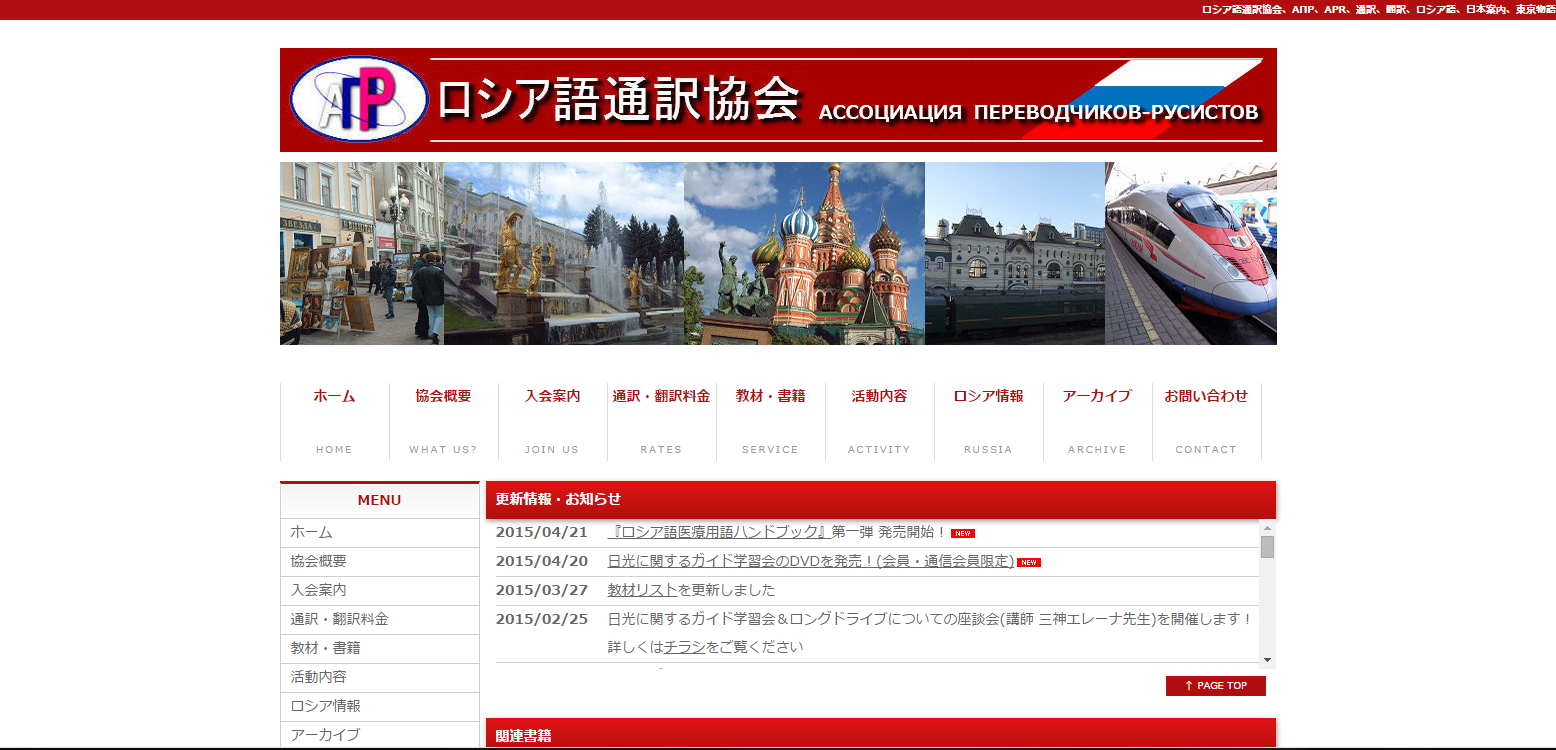The height and width of the screenshot is (750, 1556).
Task: Click the 関連書籍 section header
Action: (880, 734)
